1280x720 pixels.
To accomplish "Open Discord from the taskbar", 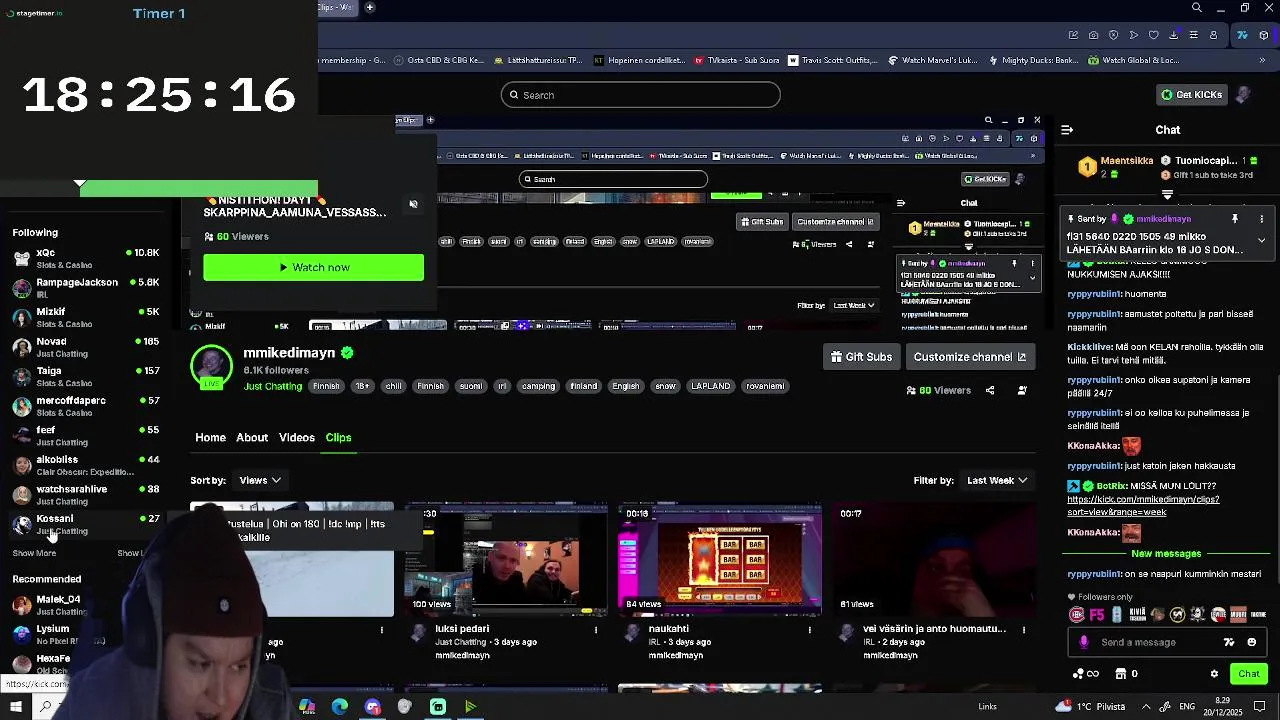I will 373,707.
